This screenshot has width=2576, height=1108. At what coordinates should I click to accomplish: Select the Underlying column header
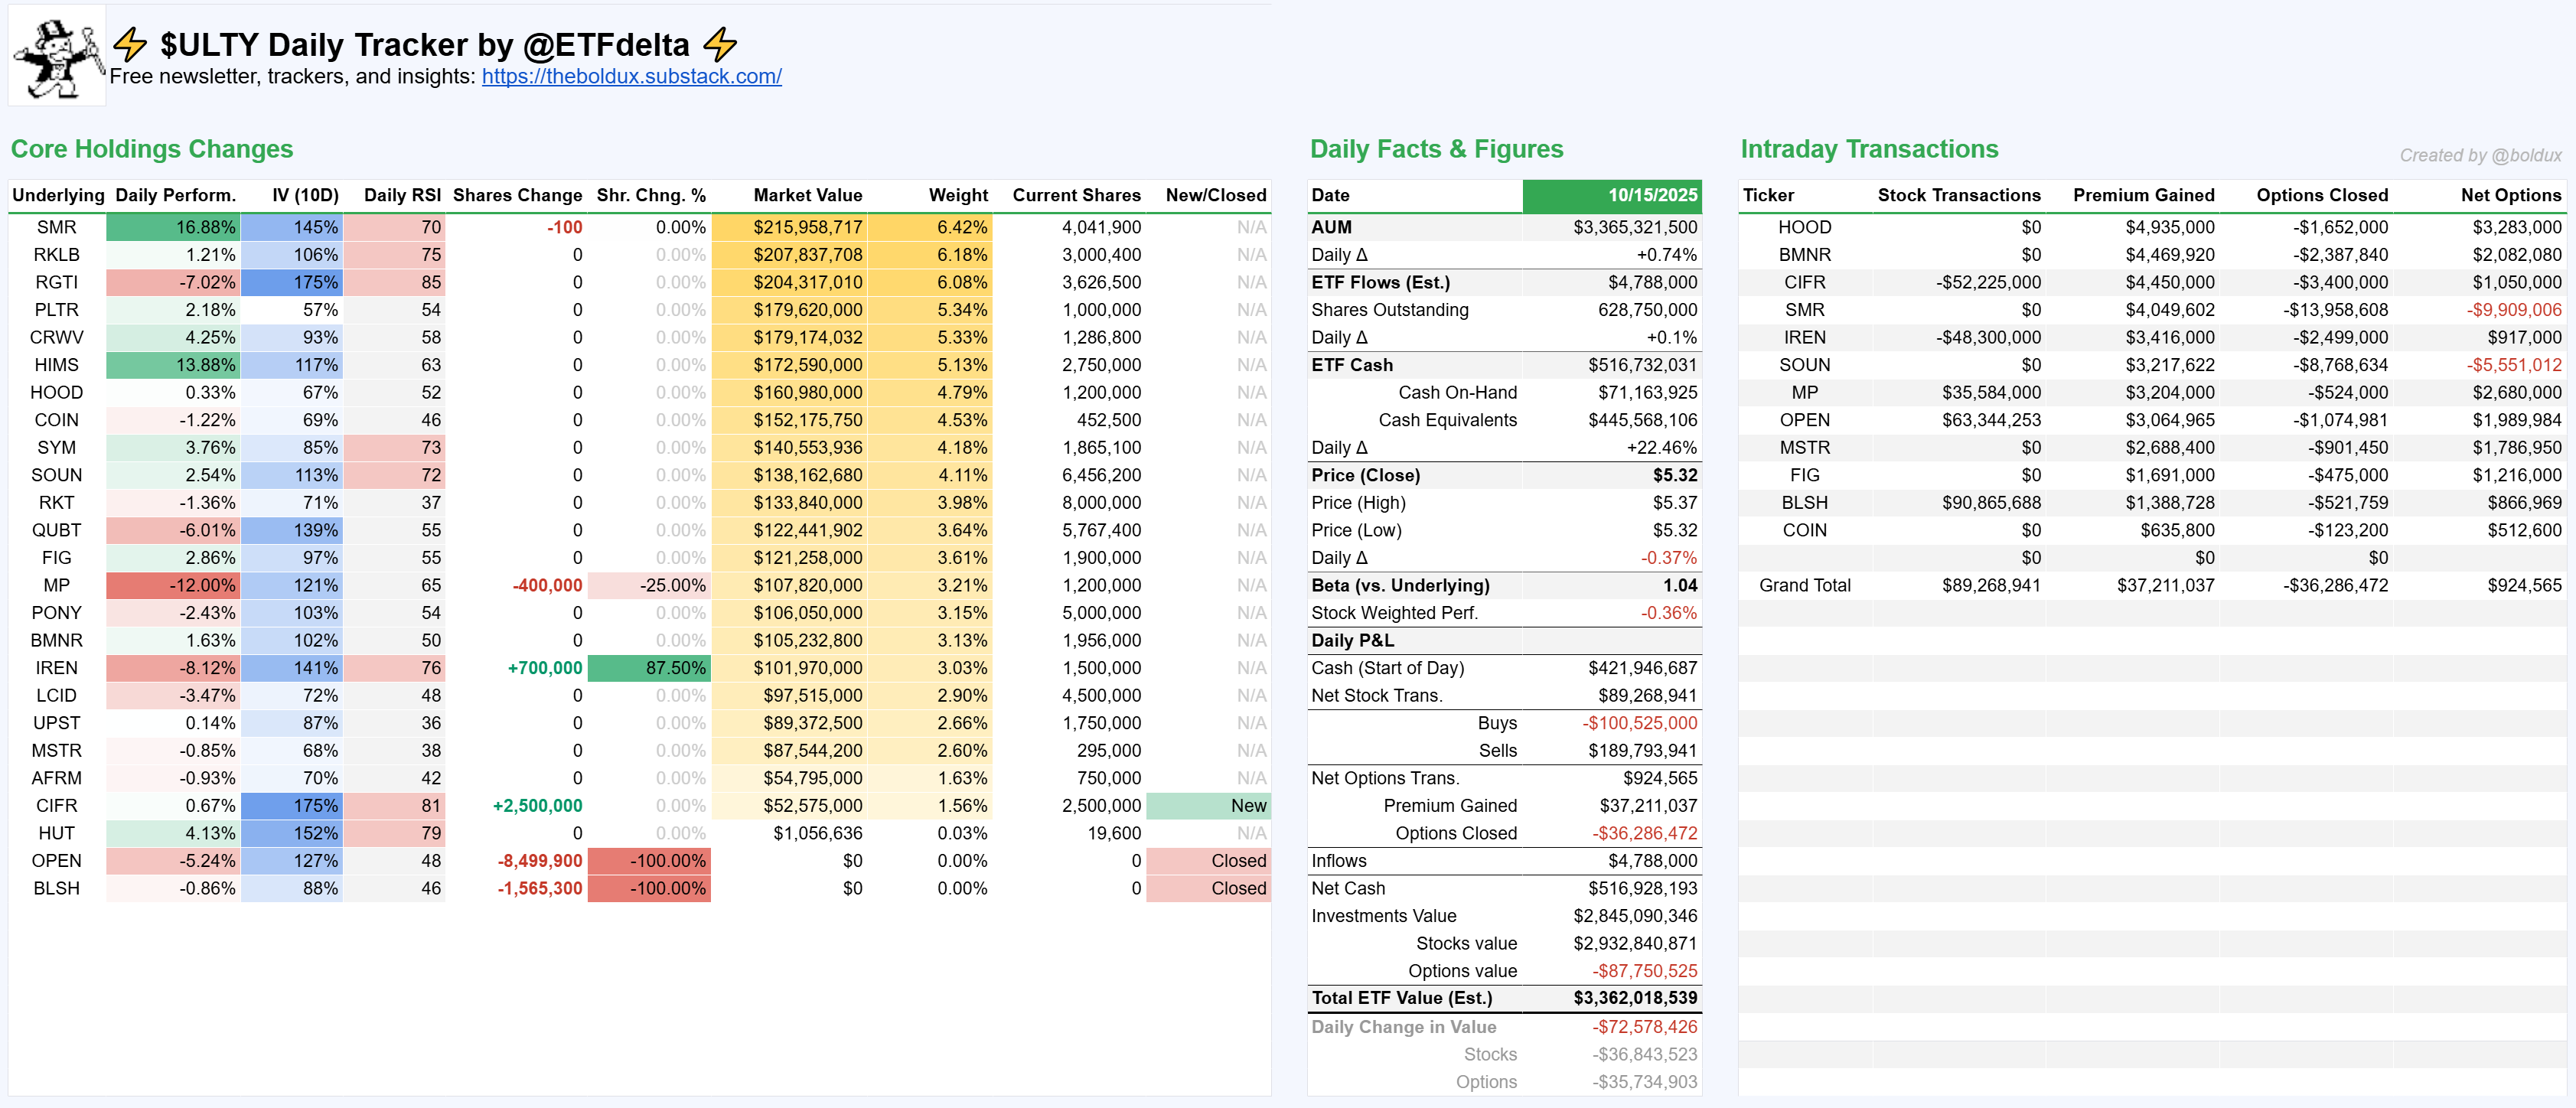tap(58, 195)
